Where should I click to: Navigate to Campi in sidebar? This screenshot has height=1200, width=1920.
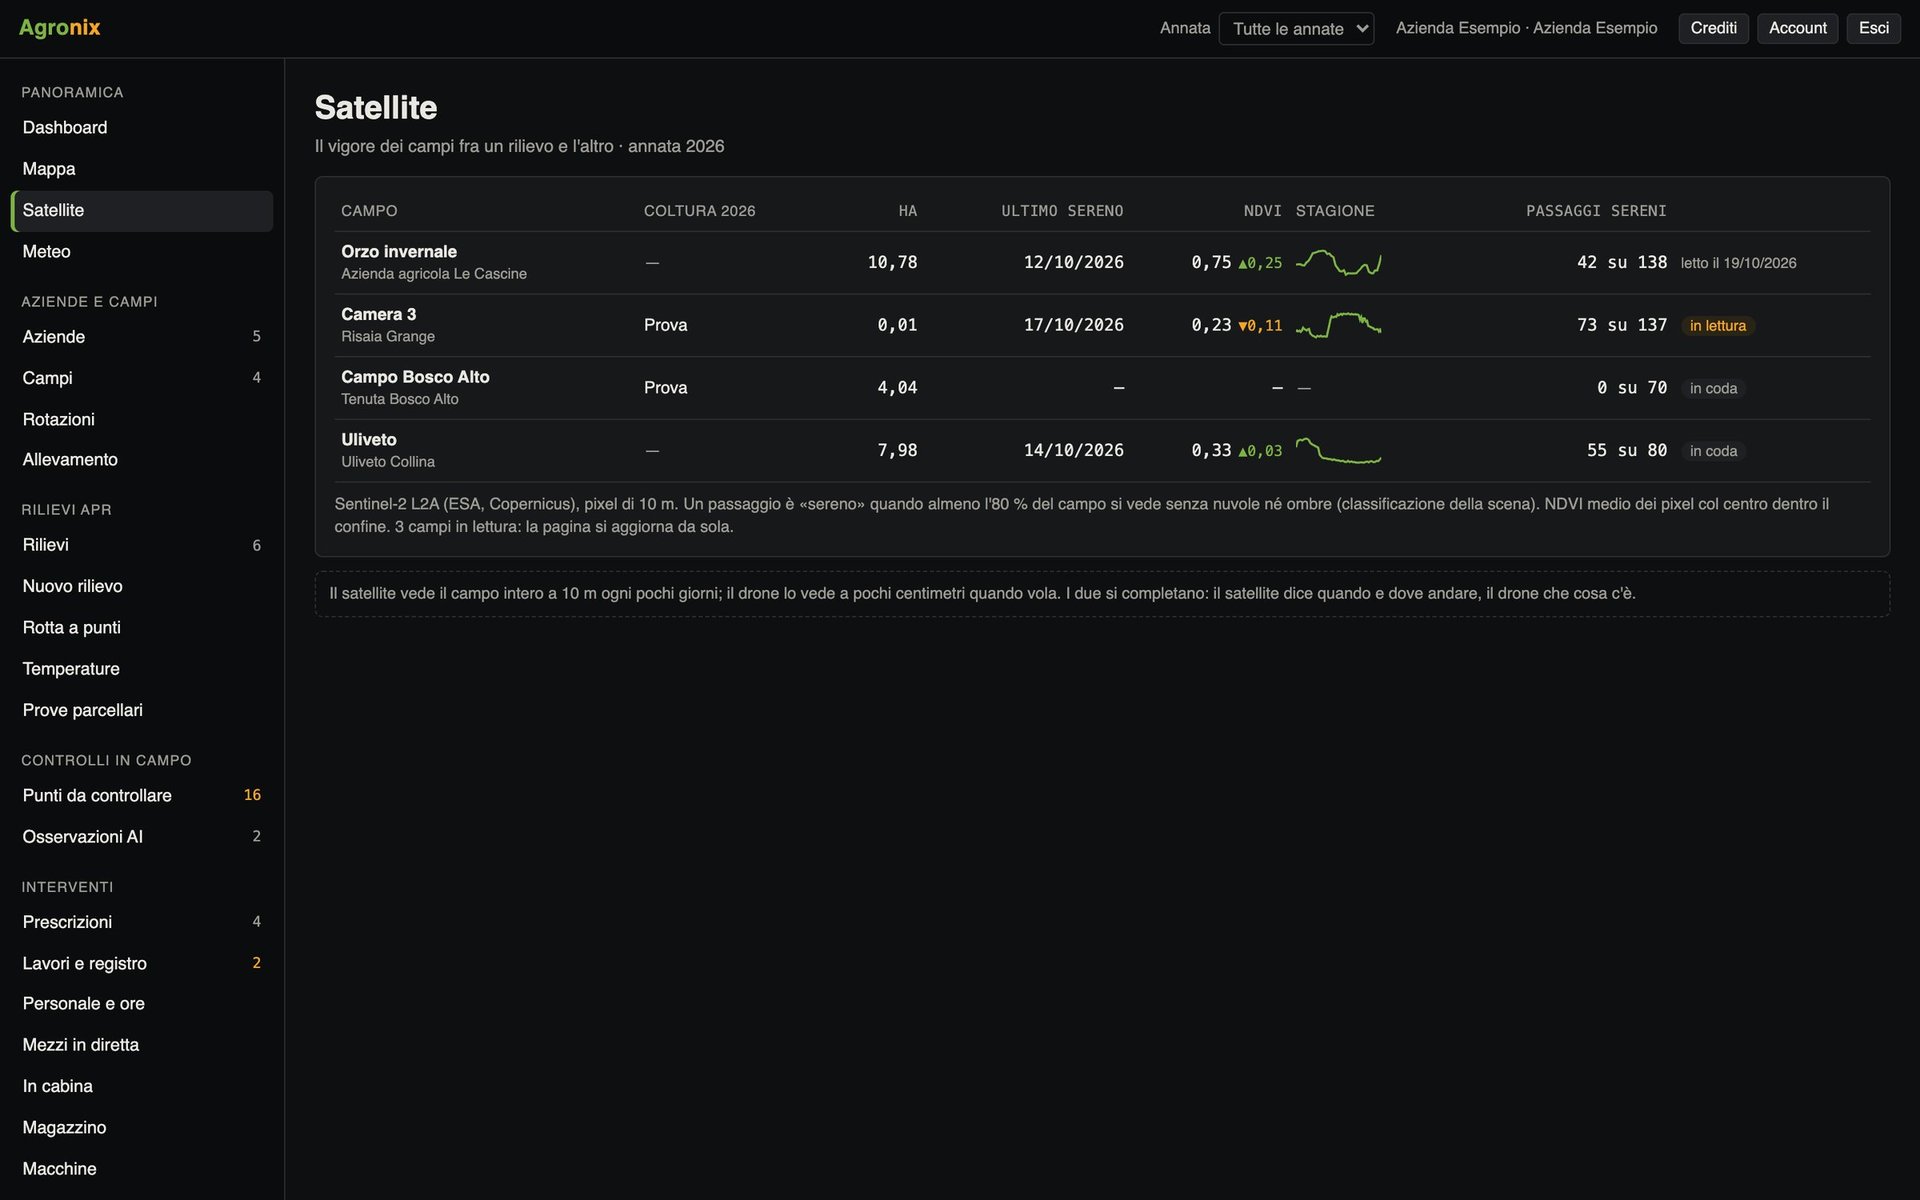(x=141, y=378)
